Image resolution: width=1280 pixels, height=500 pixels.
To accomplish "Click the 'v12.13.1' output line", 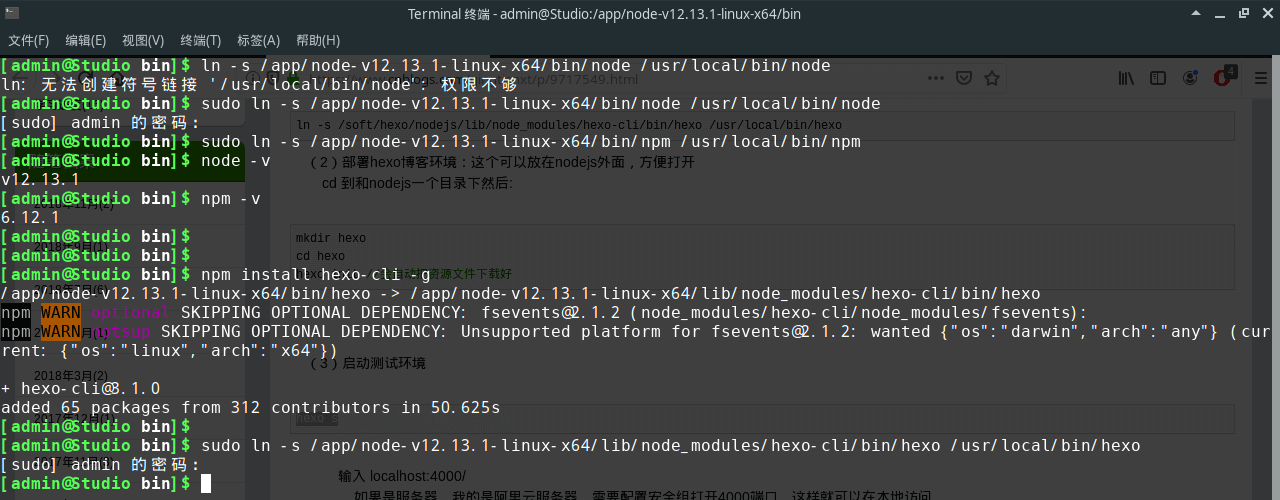I will [40, 180].
